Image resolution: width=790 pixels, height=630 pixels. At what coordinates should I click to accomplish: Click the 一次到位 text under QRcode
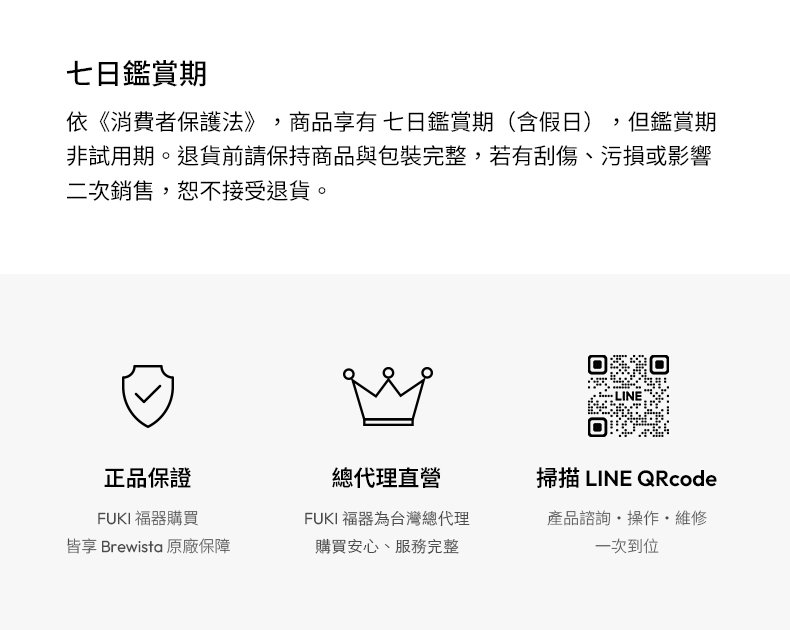(627, 546)
